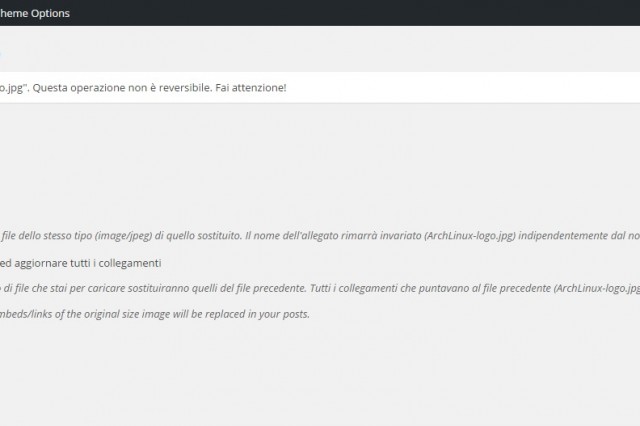This screenshot has height=426, width=640.
Task: Open the Theme Options admin bar menu
Action: (x=35, y=13)
